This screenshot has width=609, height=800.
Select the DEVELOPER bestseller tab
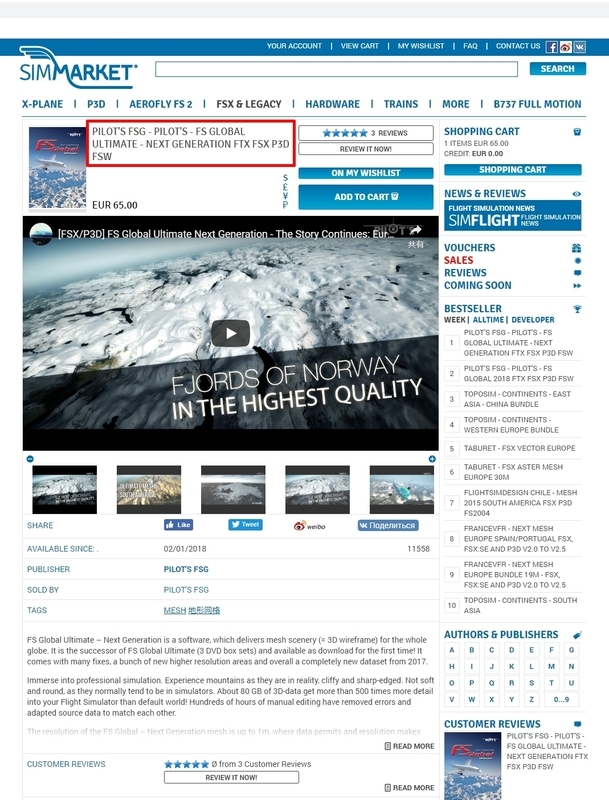[532, 320]
